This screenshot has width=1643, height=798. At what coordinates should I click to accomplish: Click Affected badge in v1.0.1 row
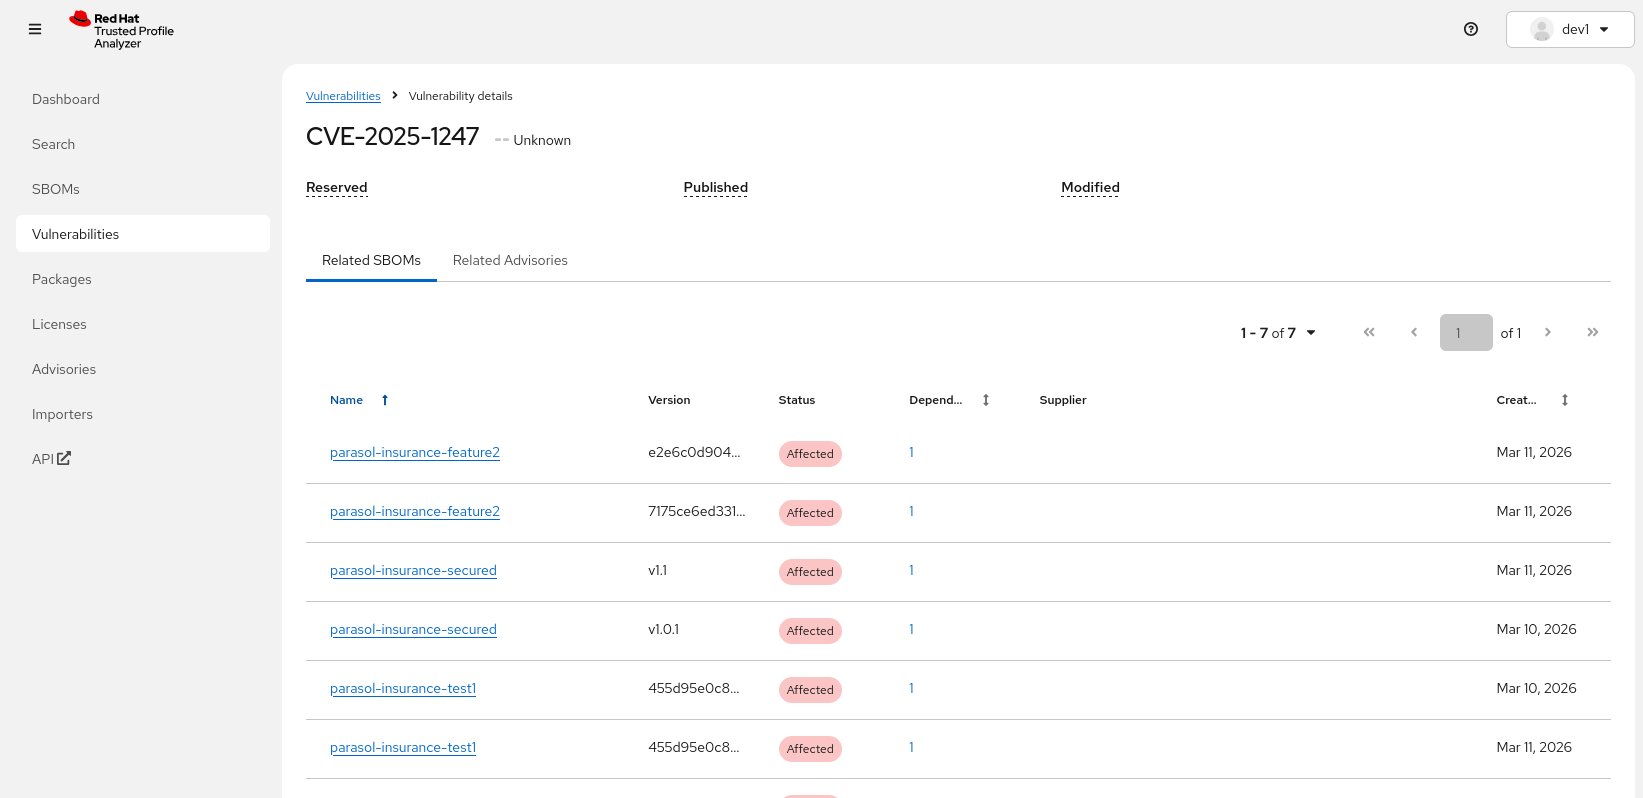tap(810, 631)
